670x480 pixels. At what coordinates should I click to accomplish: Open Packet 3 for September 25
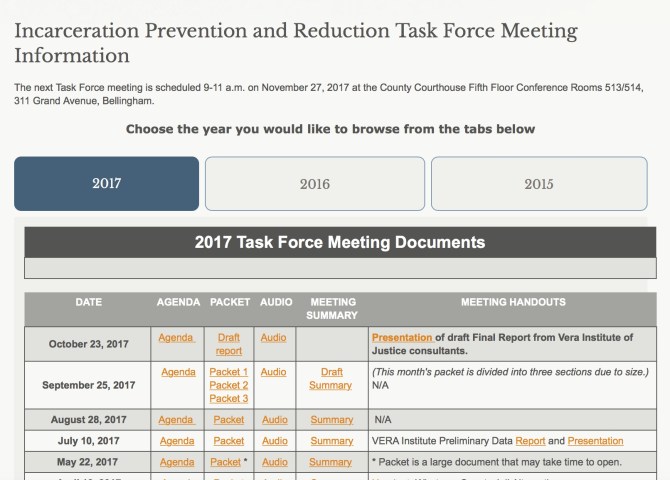(229, 398)
